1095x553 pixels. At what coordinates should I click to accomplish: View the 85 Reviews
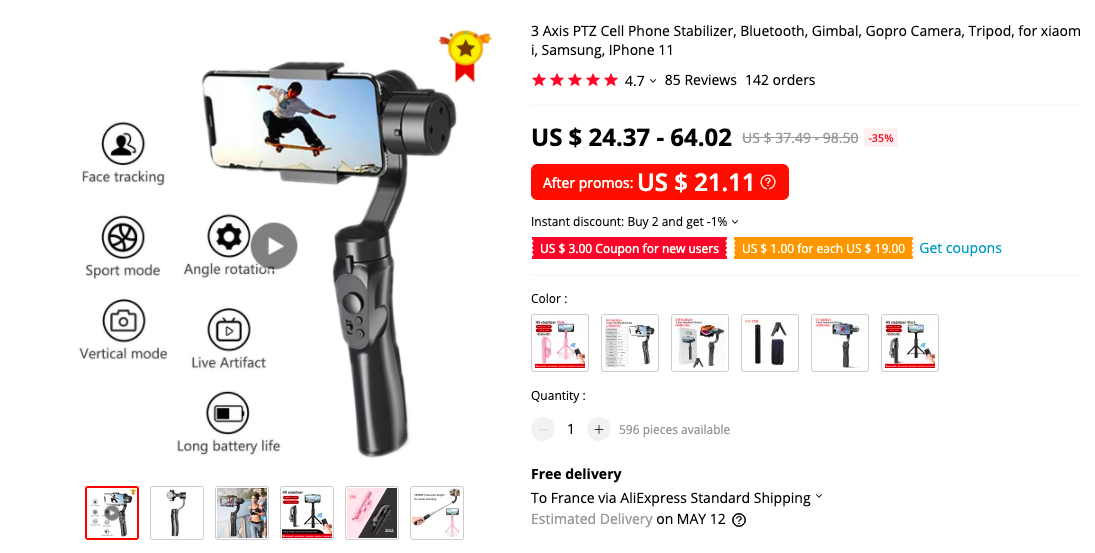[x=700, y=80]
